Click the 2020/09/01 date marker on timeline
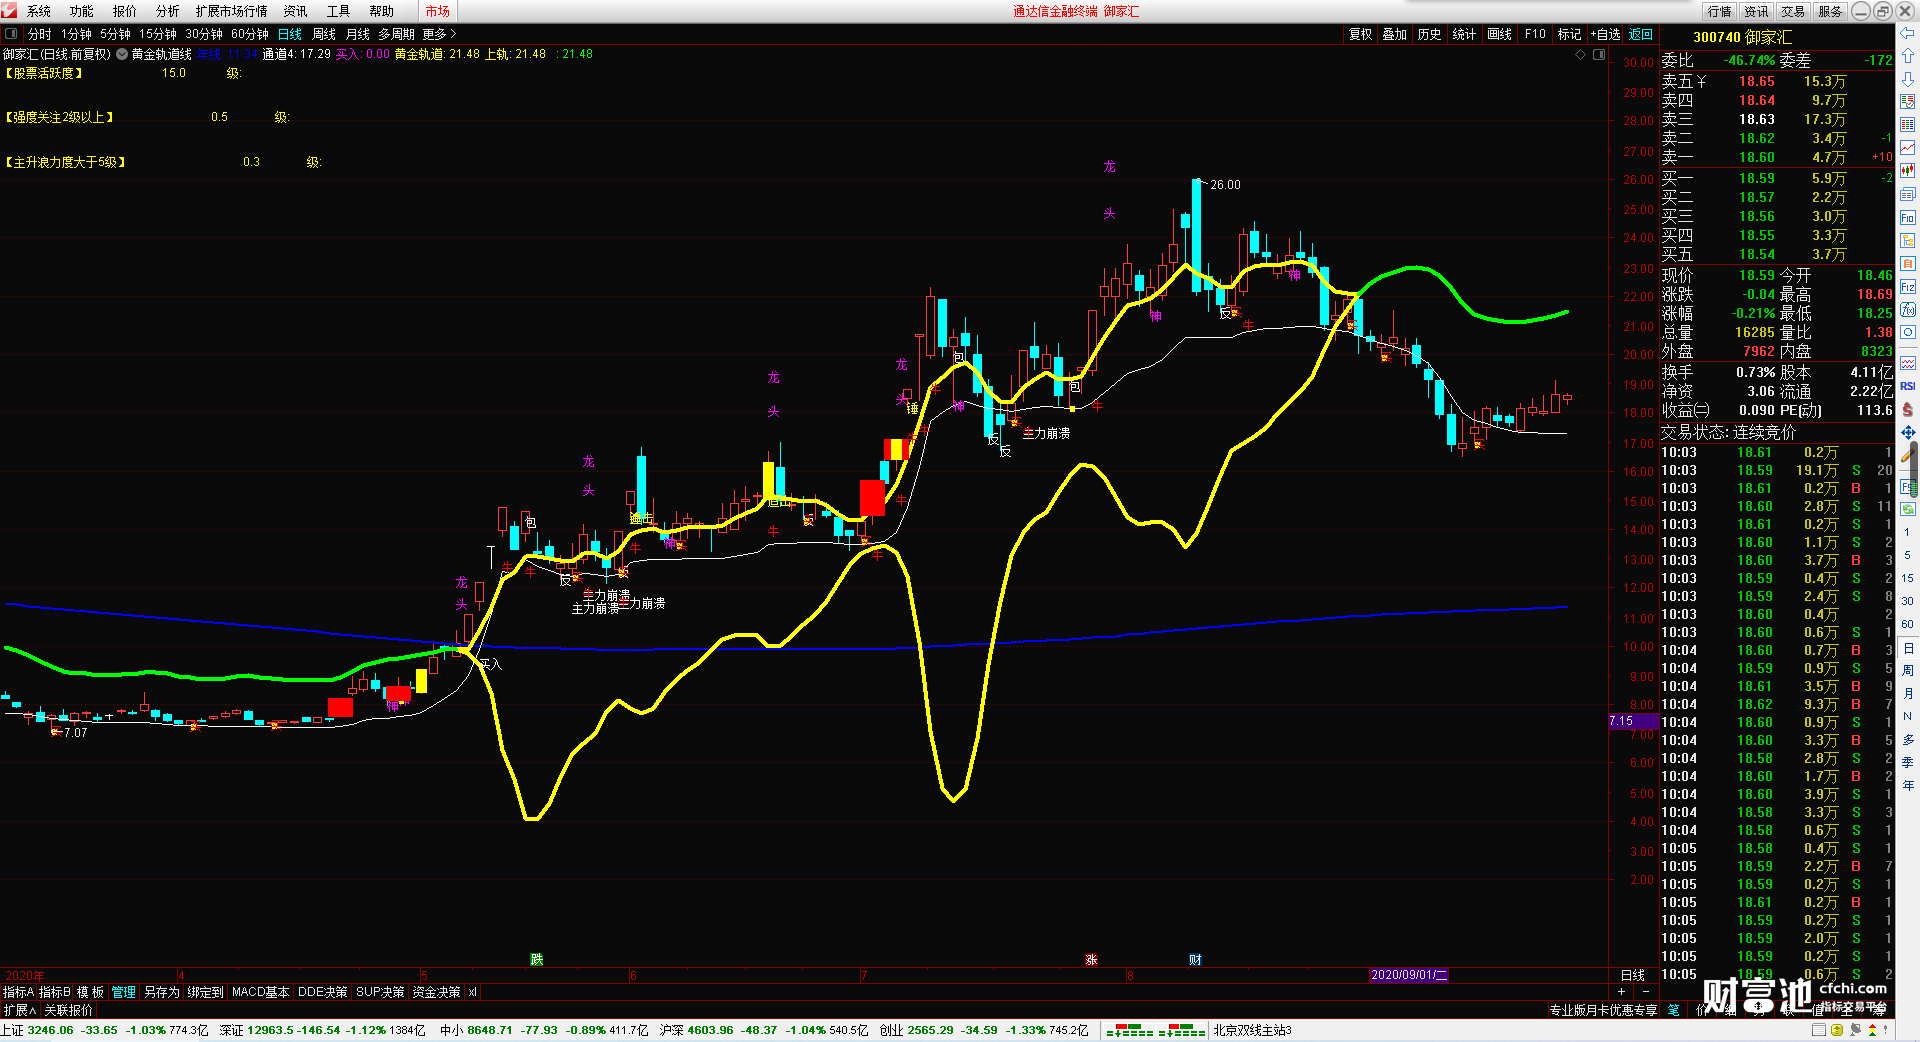The width and height of the screenshot is (1920, 1042). coord(1409,975)
